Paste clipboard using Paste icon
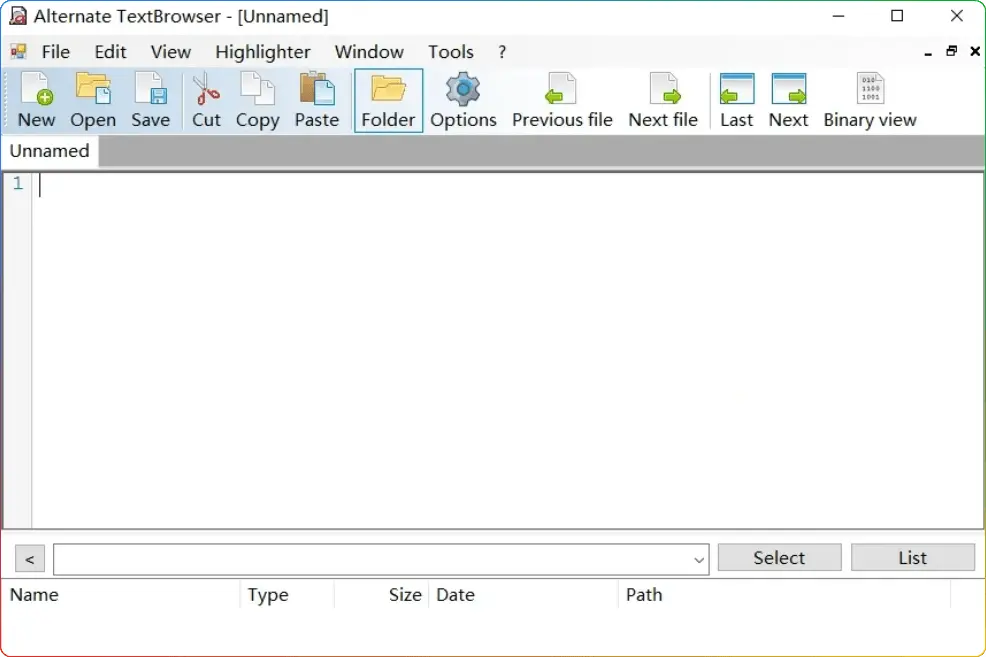This screenshot has width=986, height=657. 317,101
